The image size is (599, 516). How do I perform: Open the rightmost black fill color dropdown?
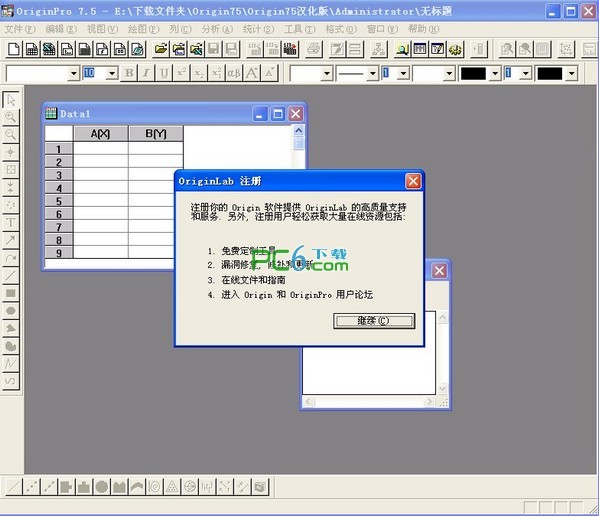tap(571, 73)
